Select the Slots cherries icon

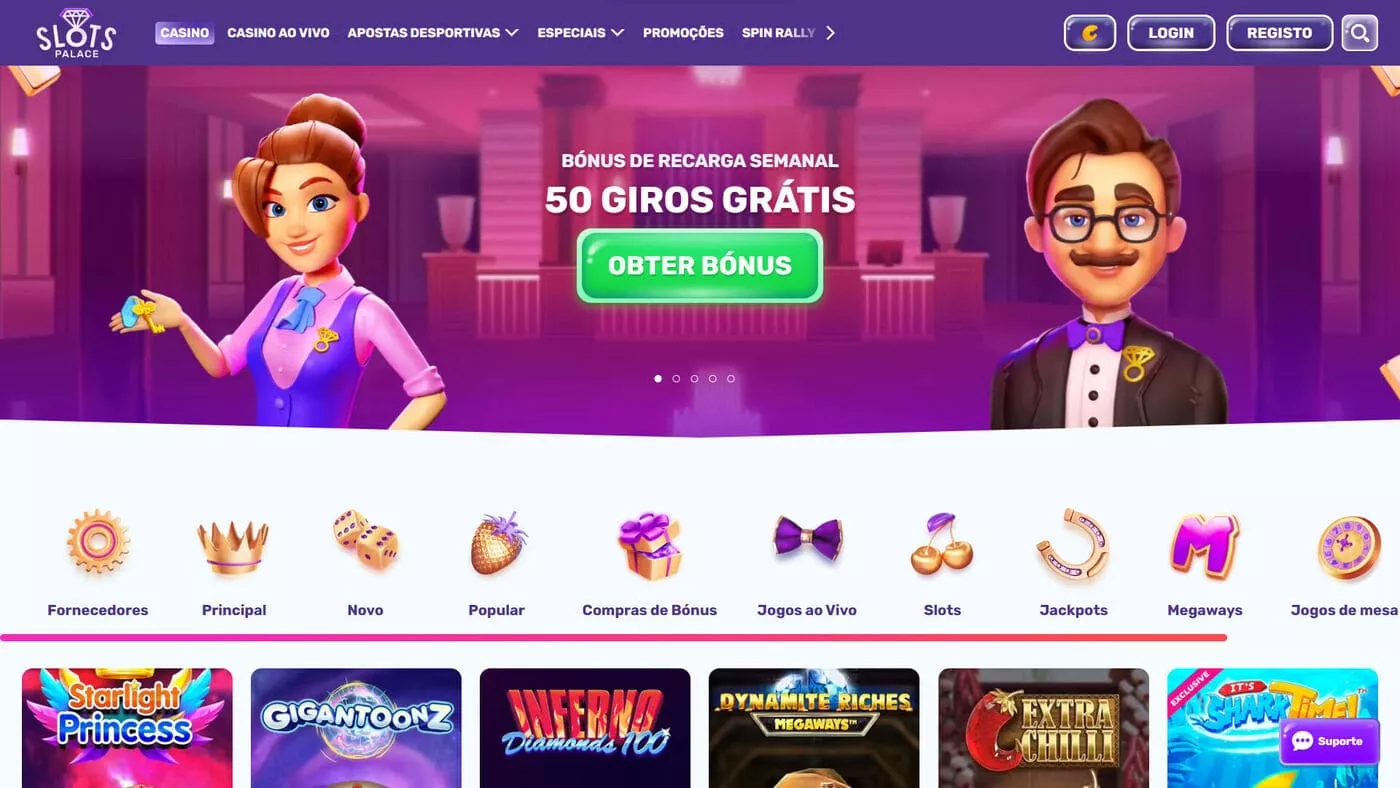coord(942,544)
